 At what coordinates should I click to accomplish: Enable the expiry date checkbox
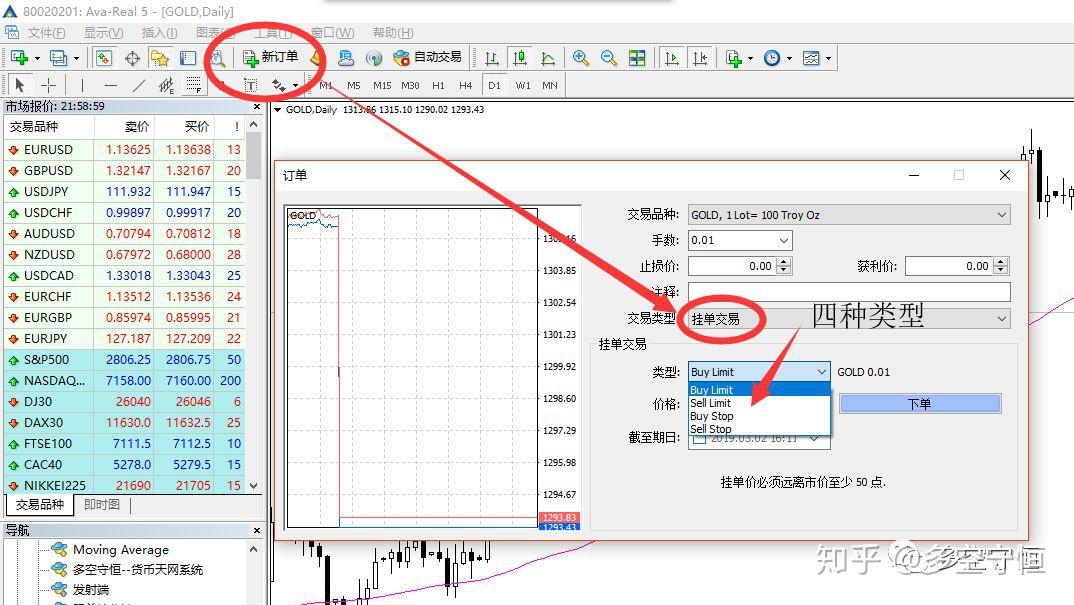699,439
